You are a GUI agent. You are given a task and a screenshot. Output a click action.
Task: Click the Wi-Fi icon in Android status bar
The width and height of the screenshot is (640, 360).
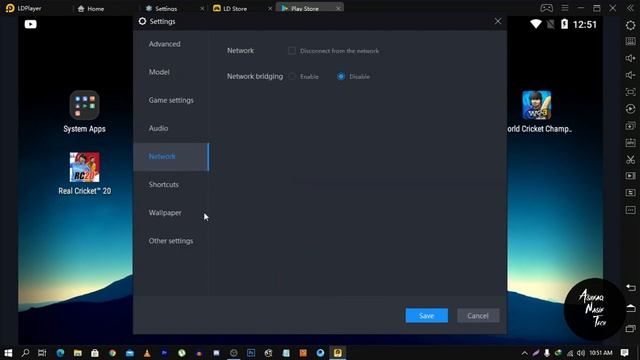click(536, 24)
